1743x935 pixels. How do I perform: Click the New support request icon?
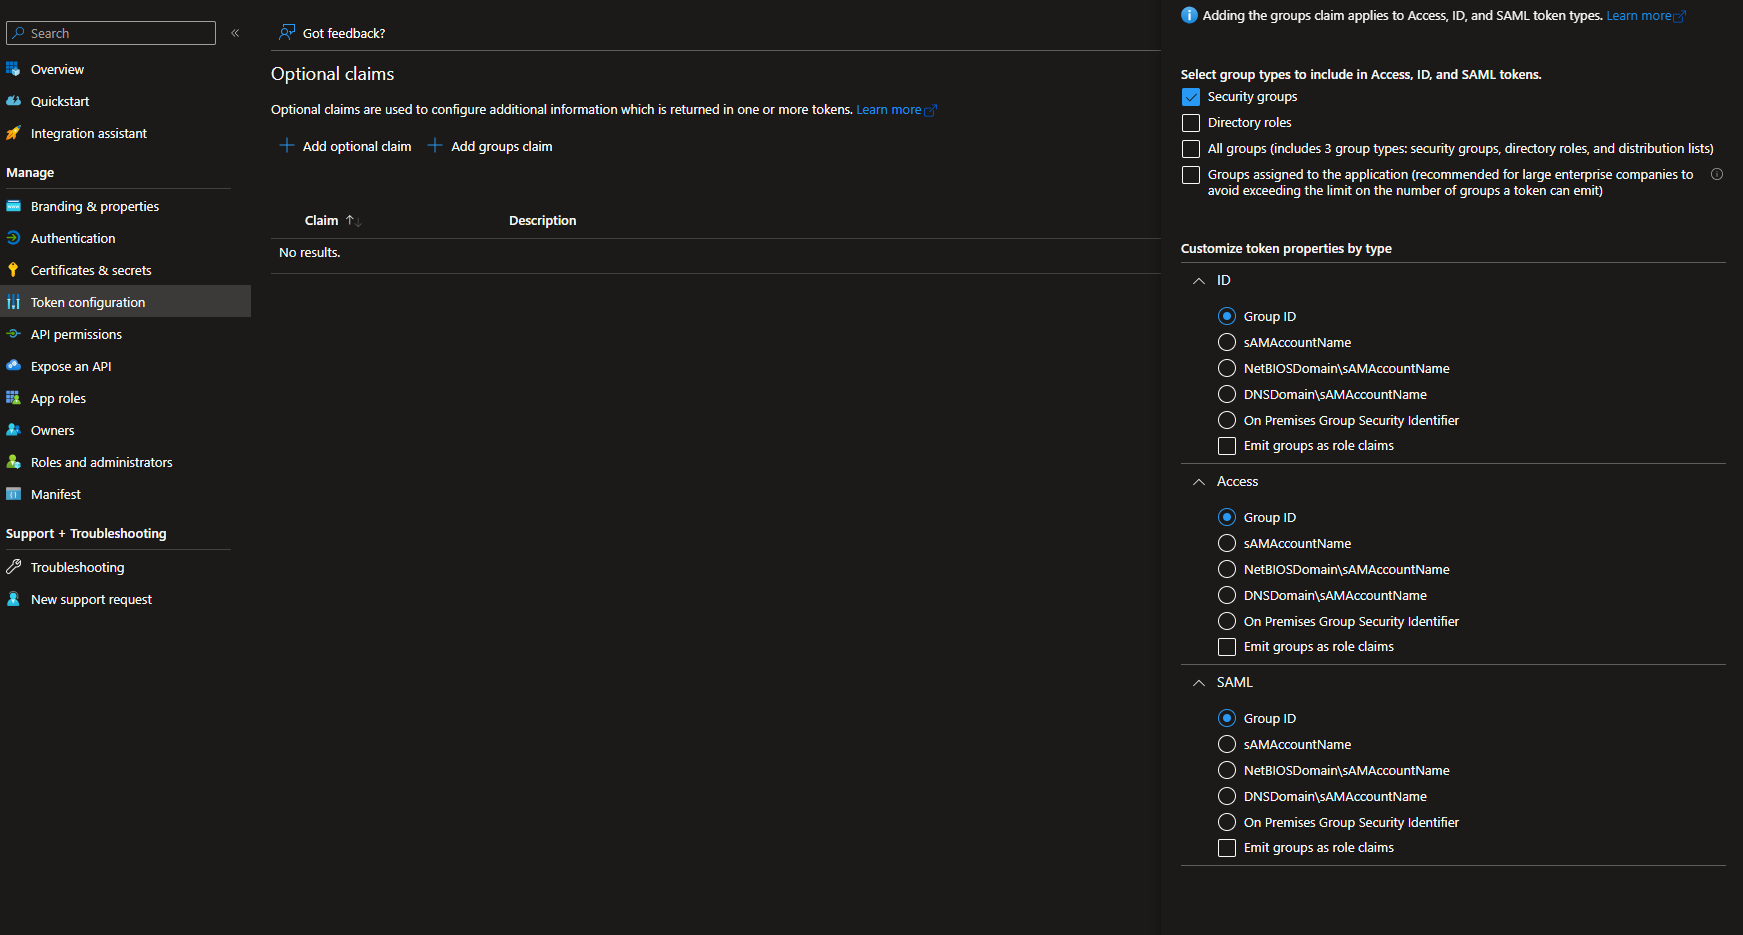click(x=13, y=599)
